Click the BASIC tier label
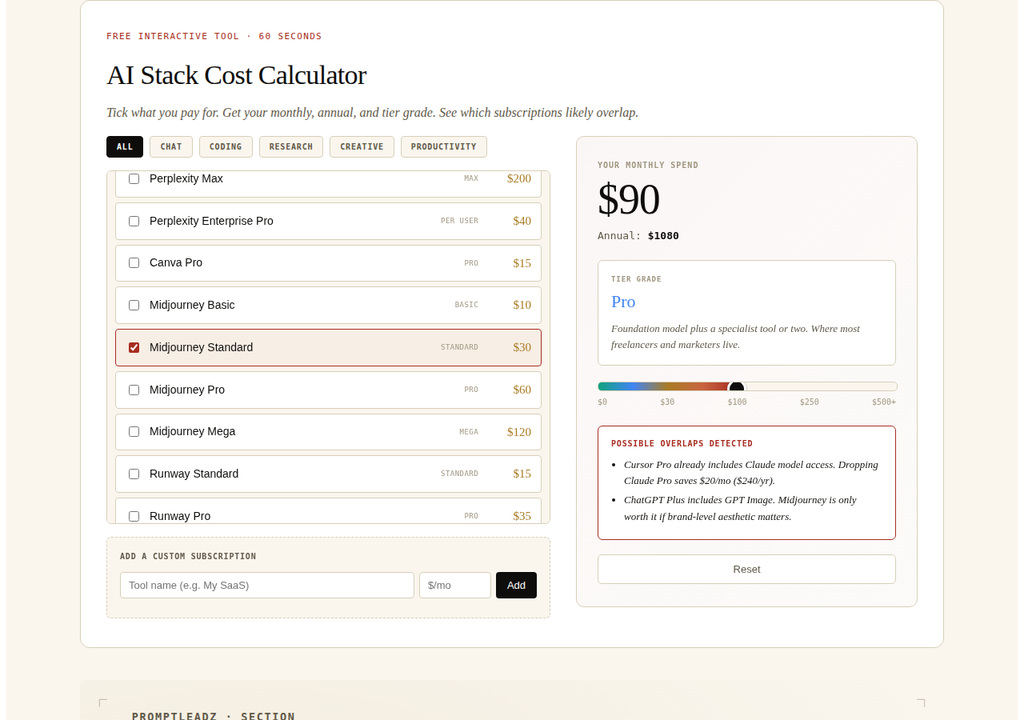The width and height of the screenshot is (1024, 720). pos(466,305)
